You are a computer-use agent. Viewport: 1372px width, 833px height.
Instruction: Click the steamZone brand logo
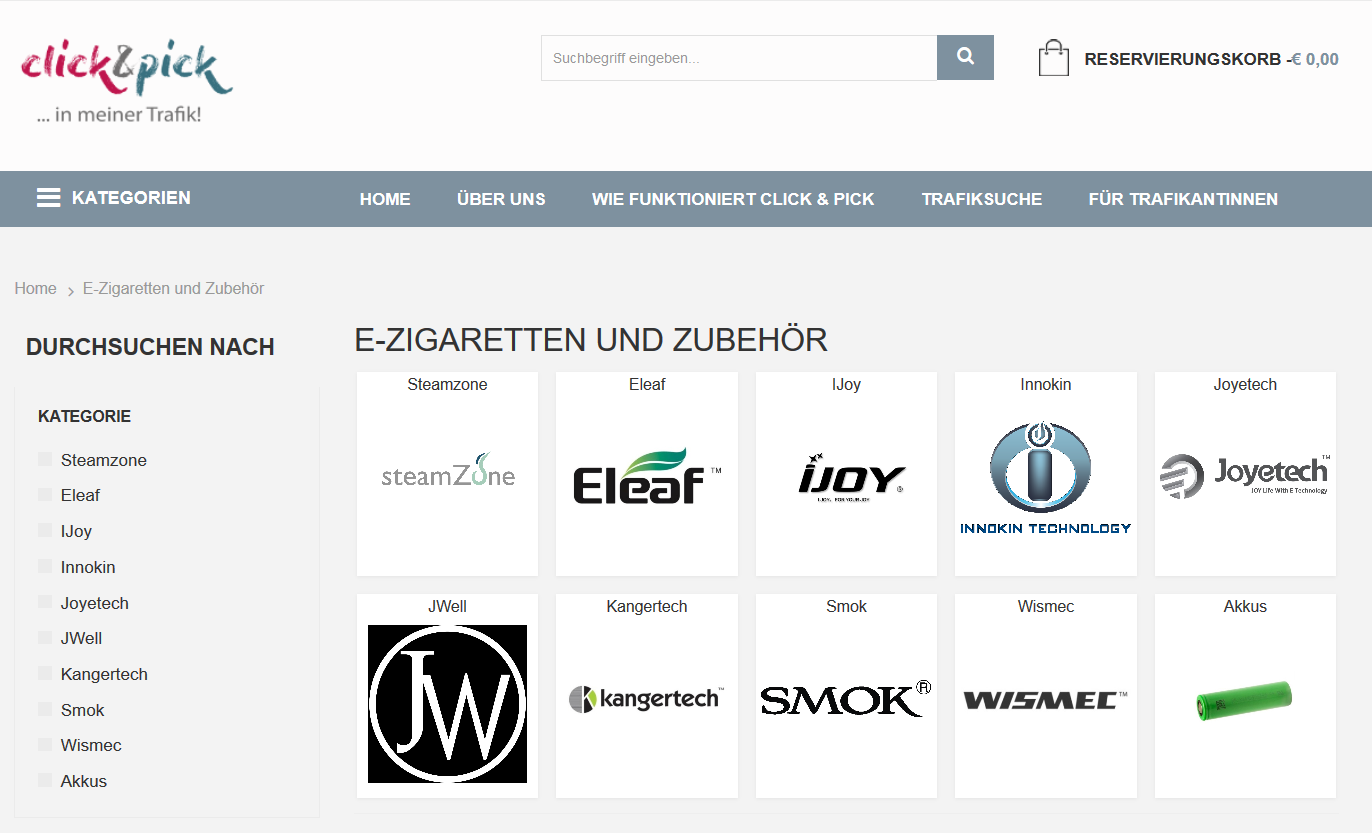click(448, 472)
